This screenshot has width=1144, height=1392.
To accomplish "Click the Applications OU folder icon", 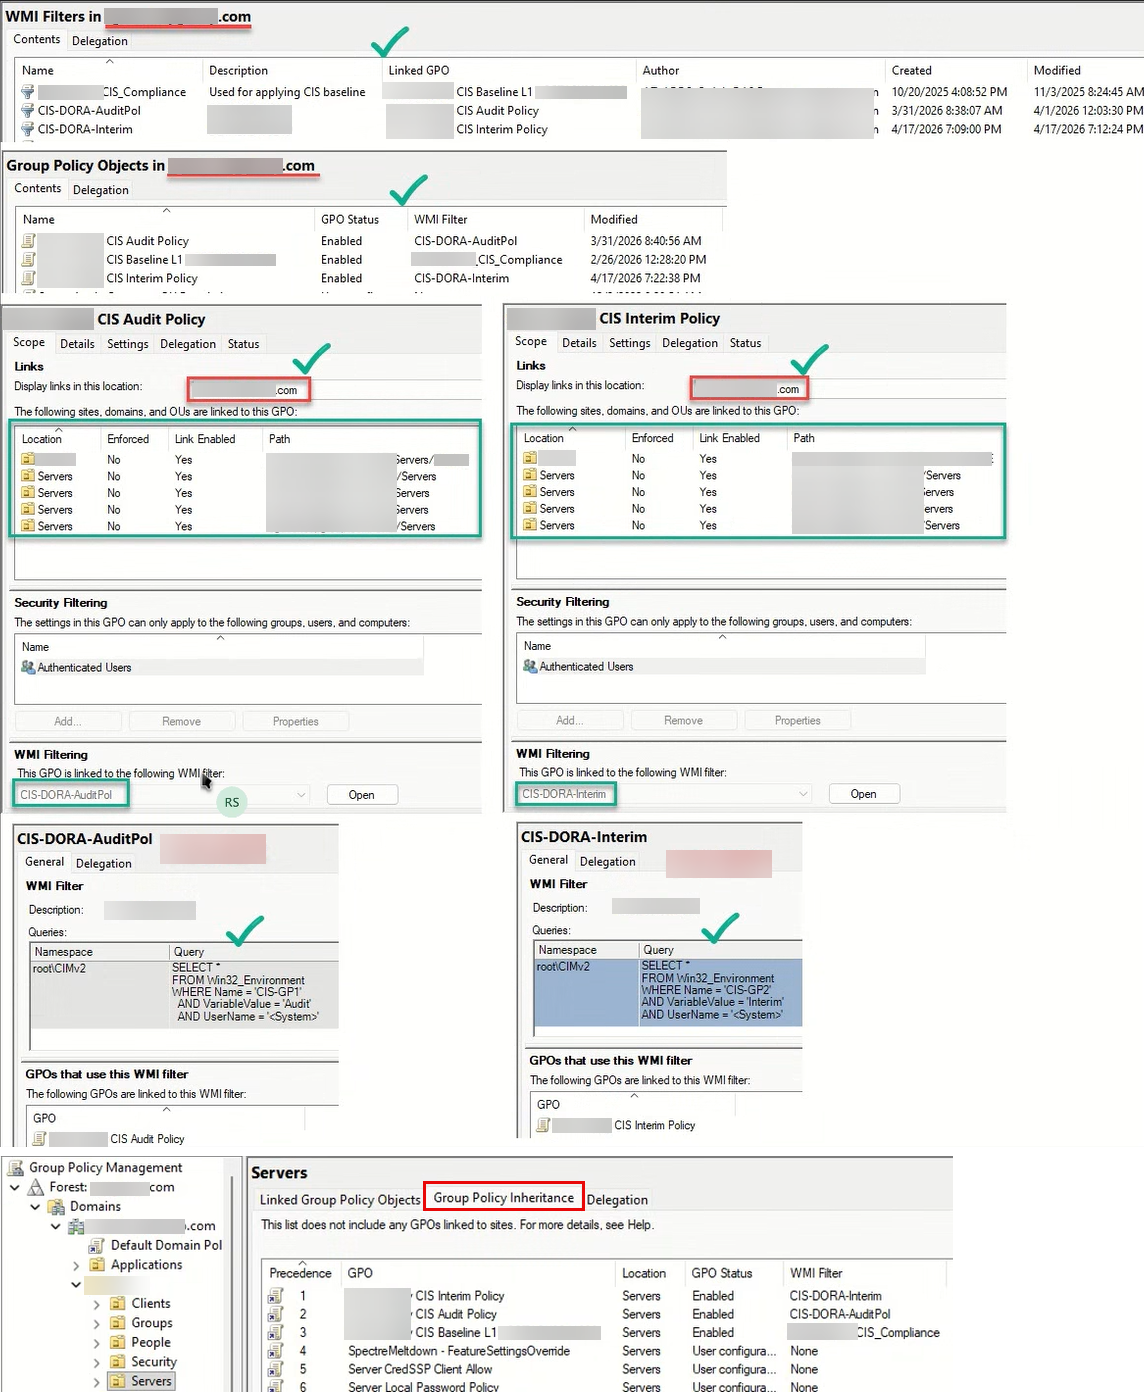I will point(96,1265).
